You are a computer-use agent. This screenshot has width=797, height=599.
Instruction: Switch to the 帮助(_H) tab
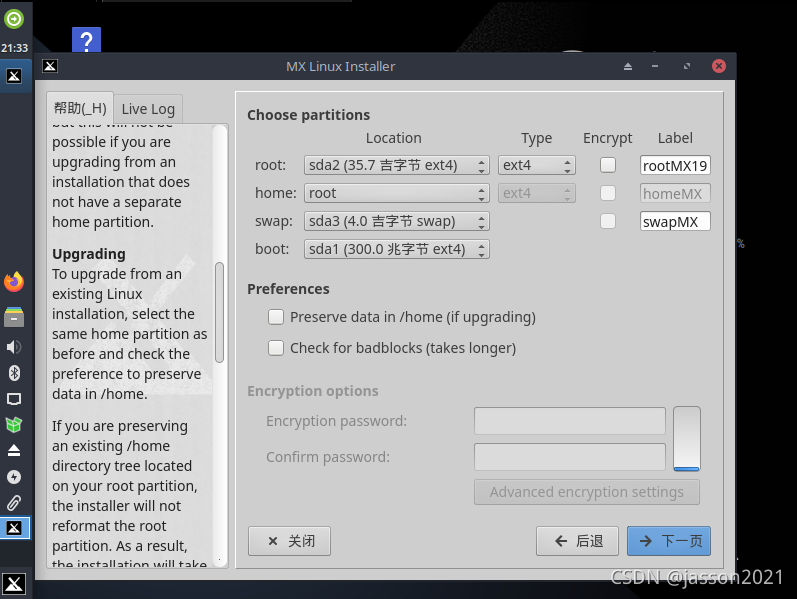point(80,108)
